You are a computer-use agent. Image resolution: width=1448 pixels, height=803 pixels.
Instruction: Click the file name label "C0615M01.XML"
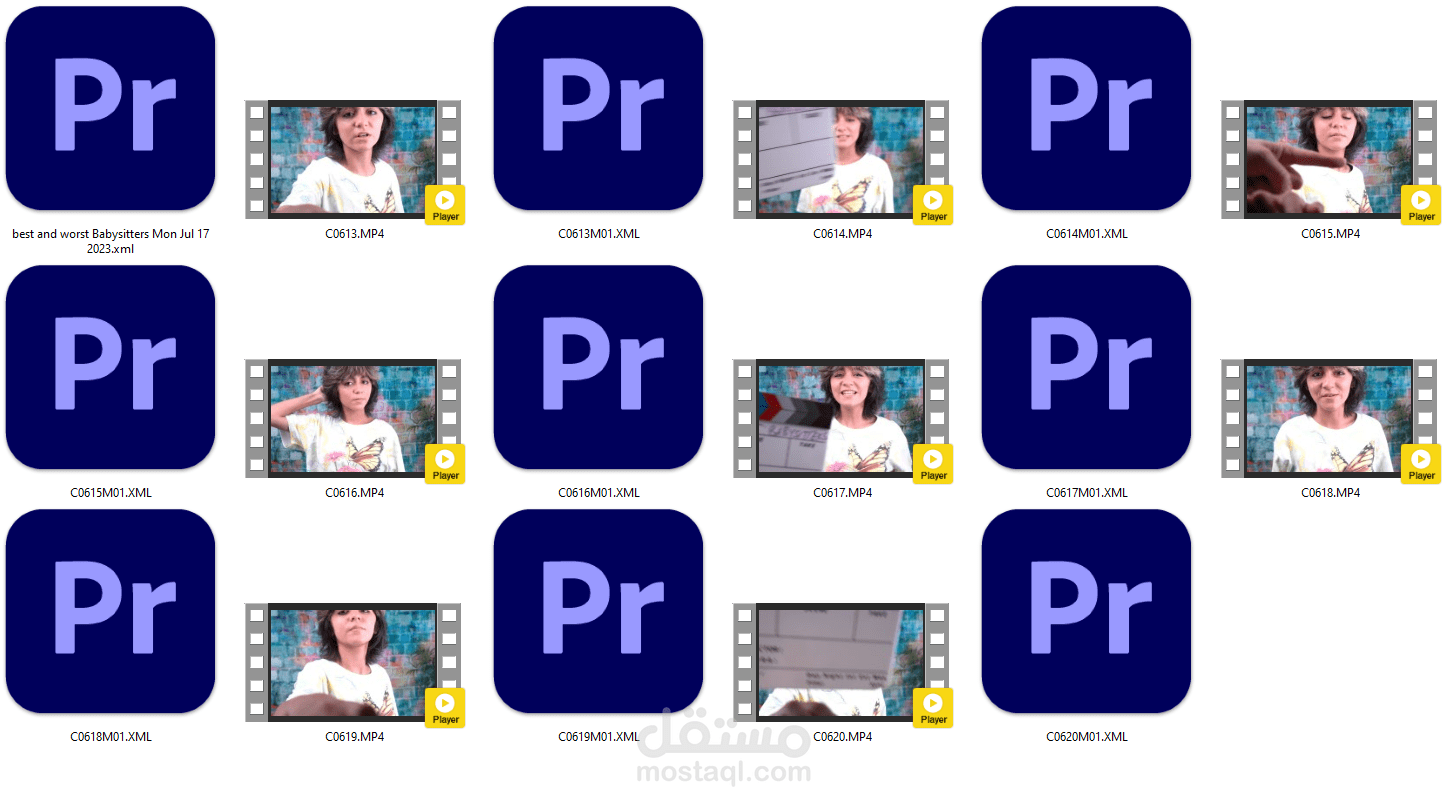click(x=111, y=493)
